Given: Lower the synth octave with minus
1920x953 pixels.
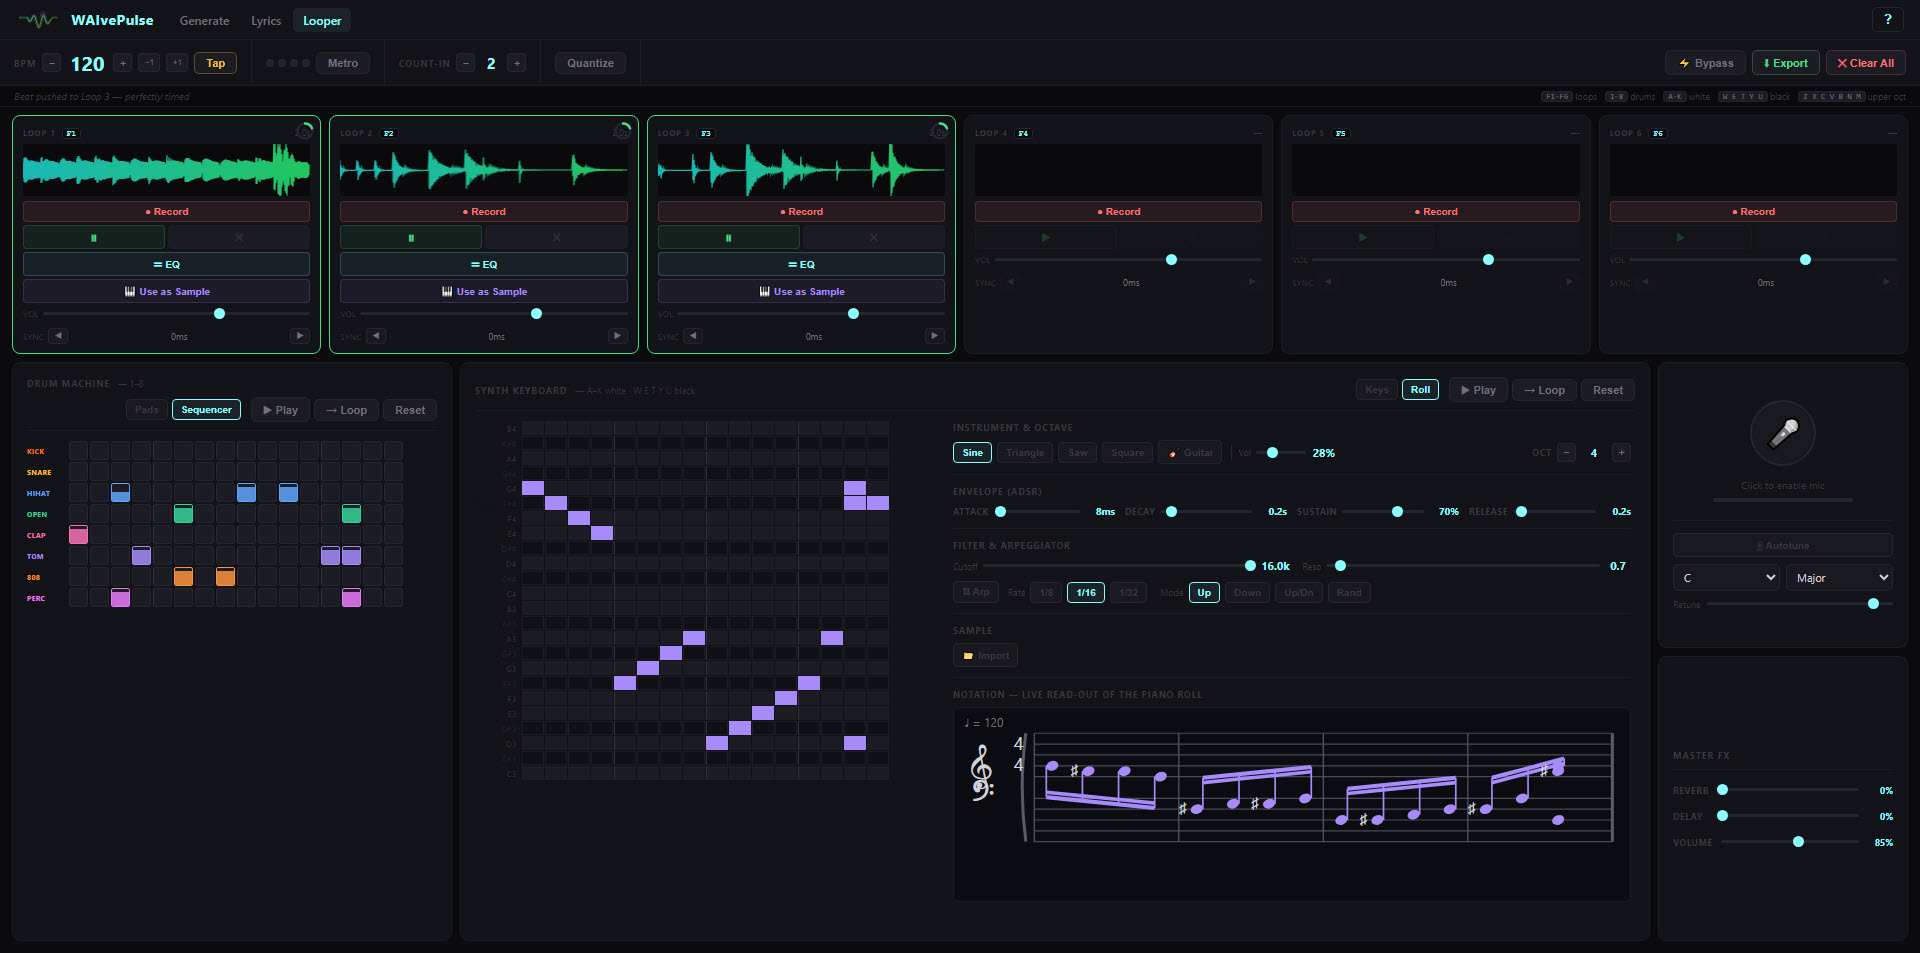Looking at the screenshot, I should 1567,453.
